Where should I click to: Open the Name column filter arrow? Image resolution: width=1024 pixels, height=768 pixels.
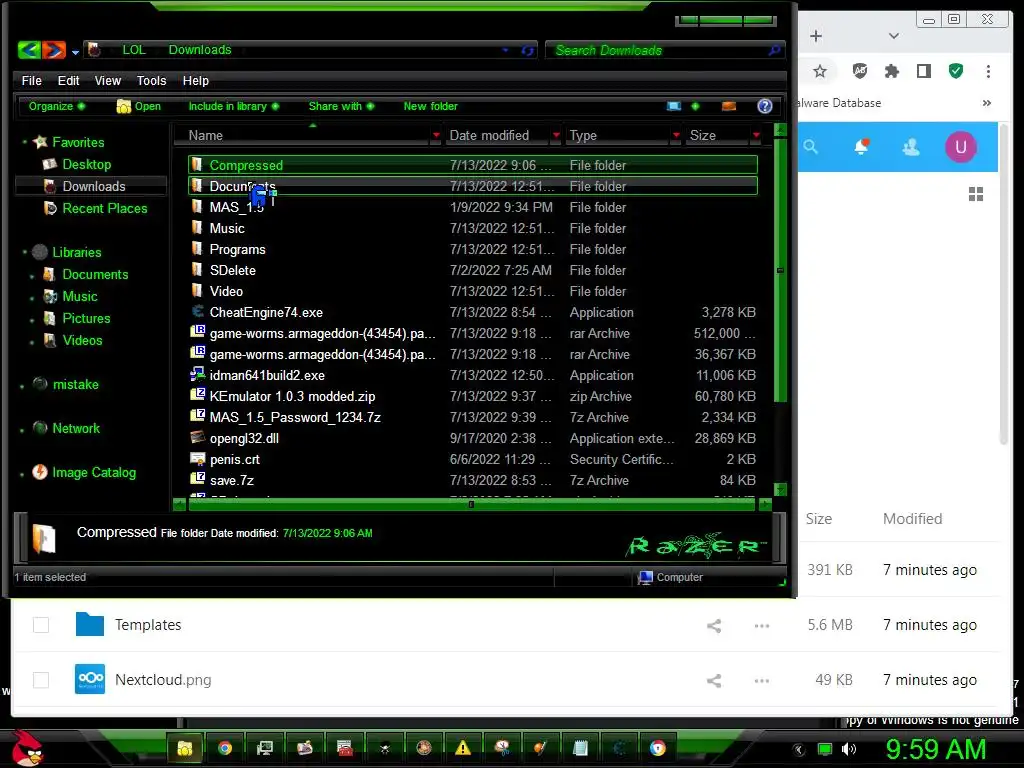coord(436,135)
